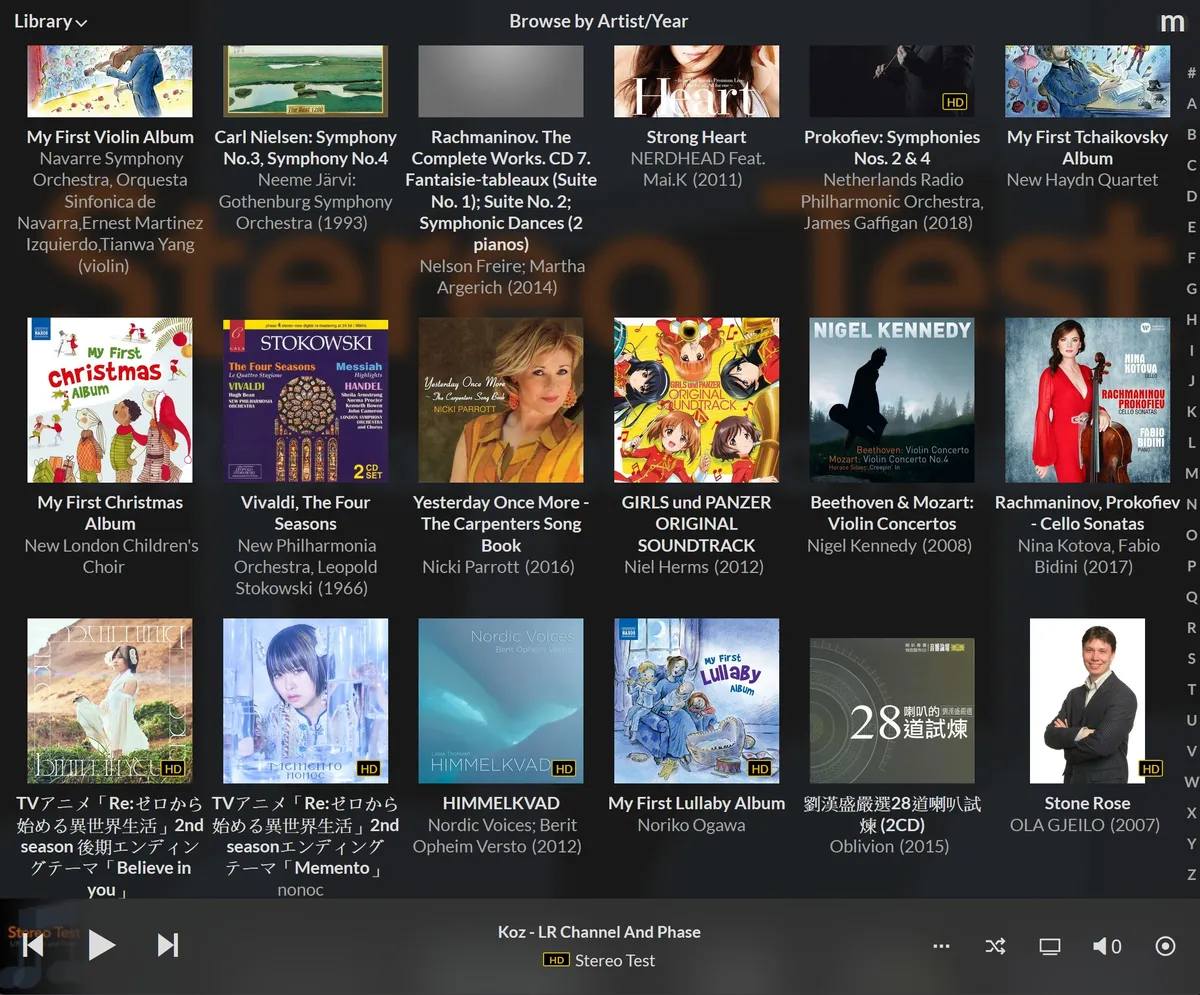Open Strong Heart album cover
1200x995 pixels.
(696, 81)
